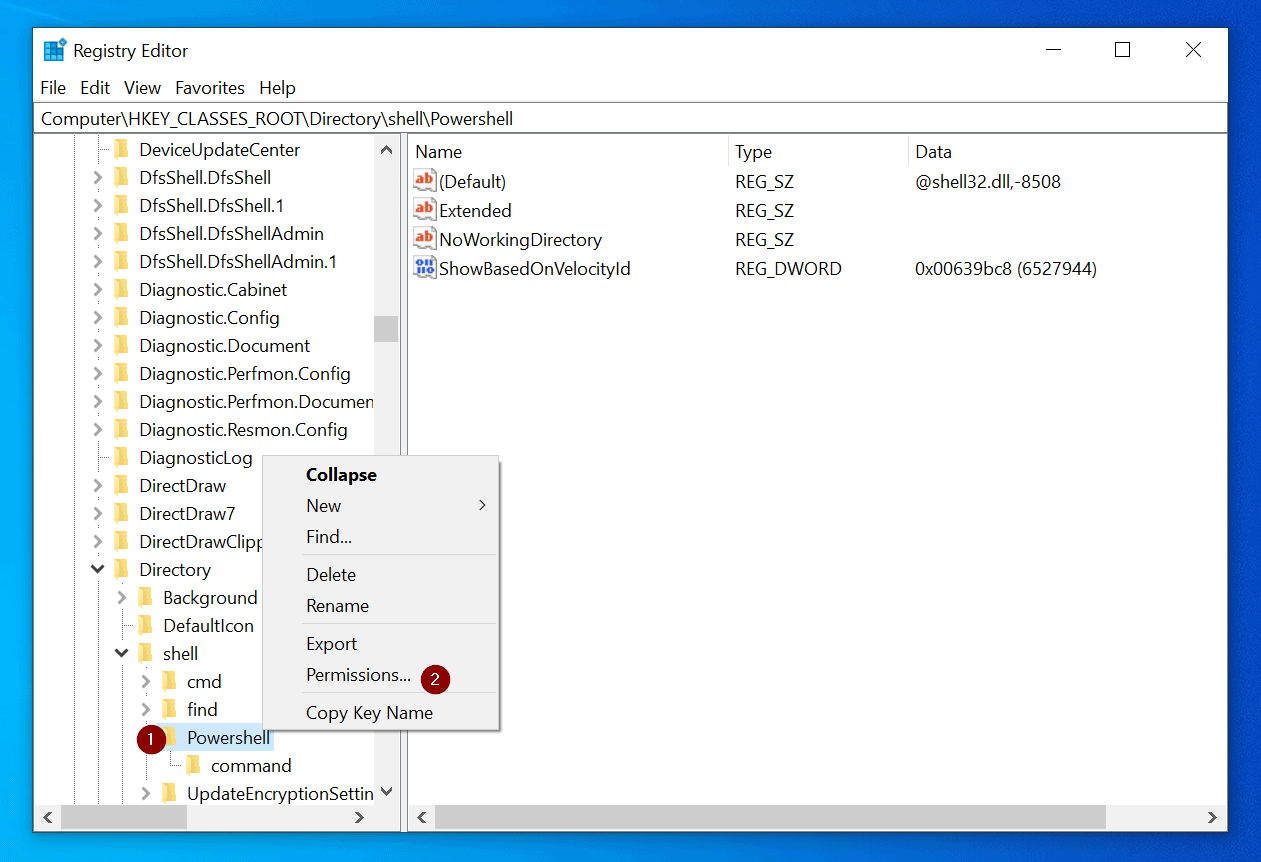The image size is (1261, 862).
Task: Click the tree horizontal scroll right arrow
Action: [360, 817]
